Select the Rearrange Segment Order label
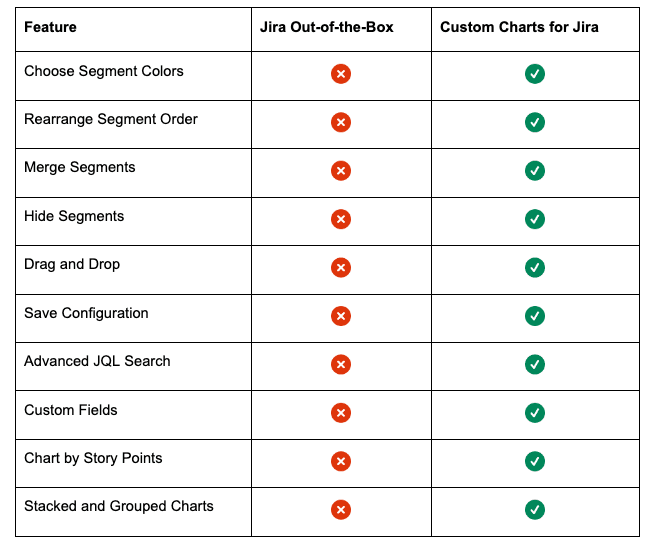Viewport: 653px width, 546px height. coord(111,119)
